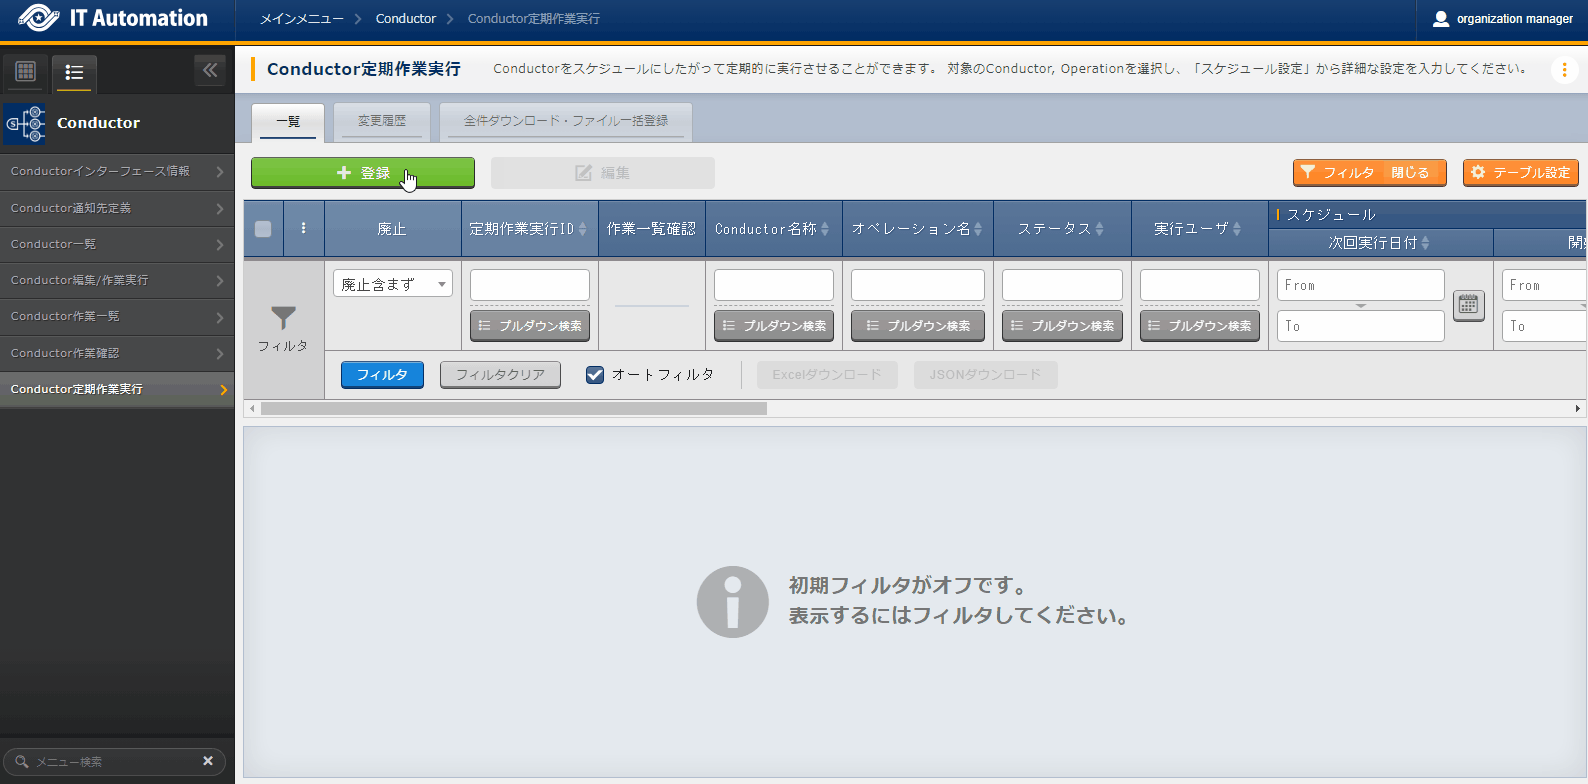1588x784 pixels.
Task: Close the filter panel via フィルタ 閉じる toggle
Action: [x=1369, y=173]
